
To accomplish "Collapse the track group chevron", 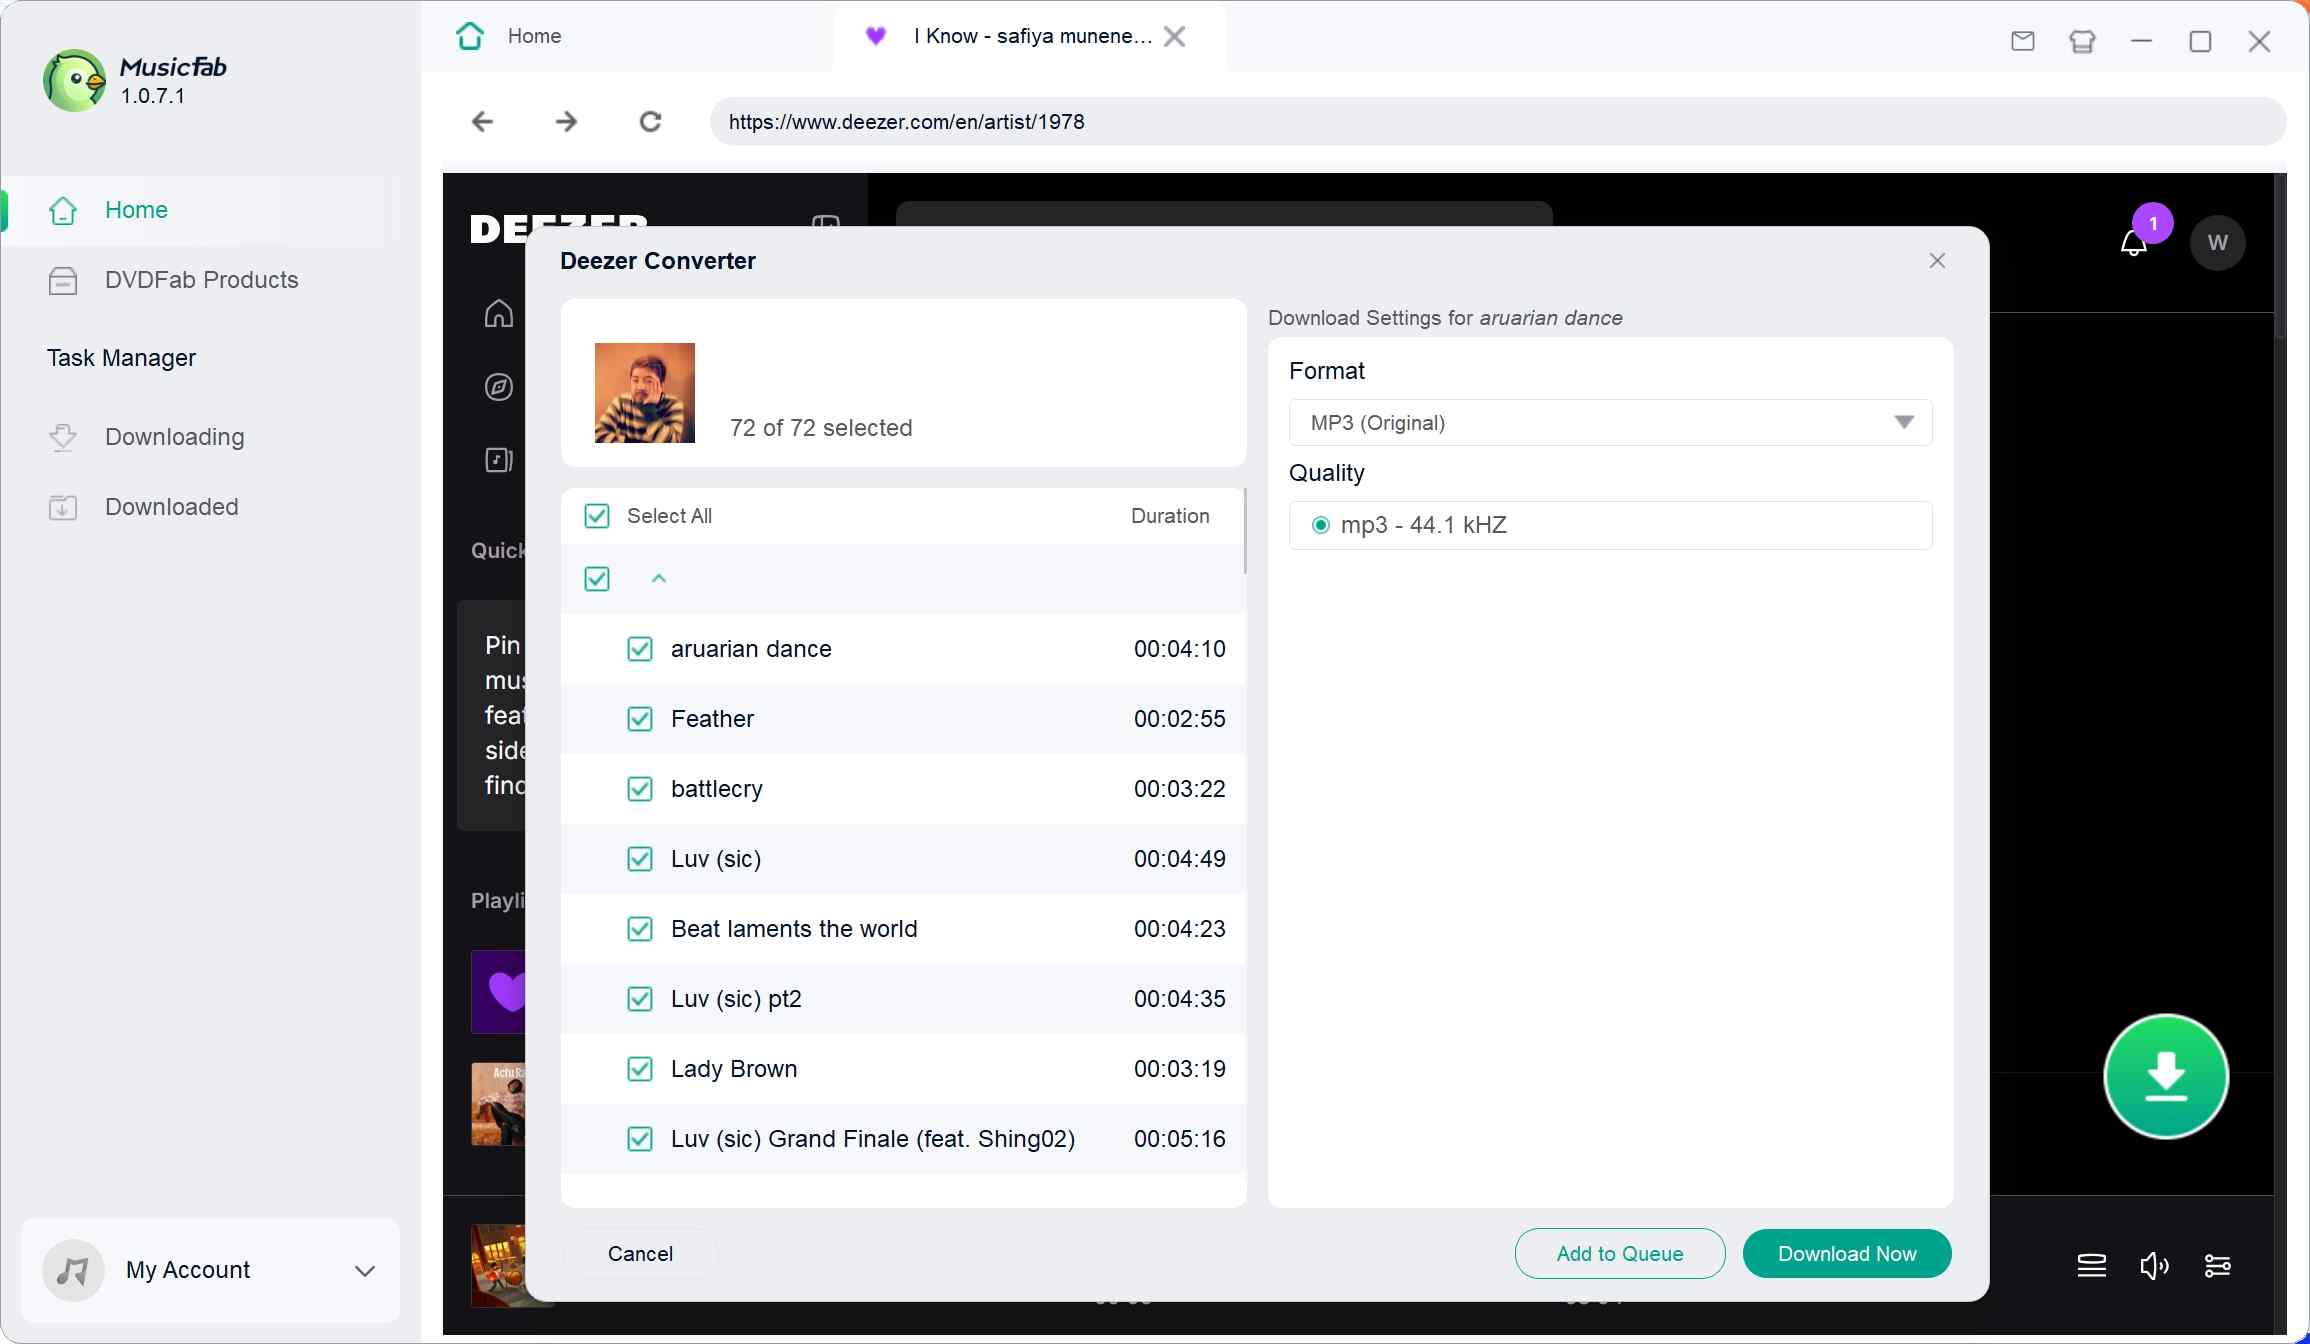I will 659,579.
